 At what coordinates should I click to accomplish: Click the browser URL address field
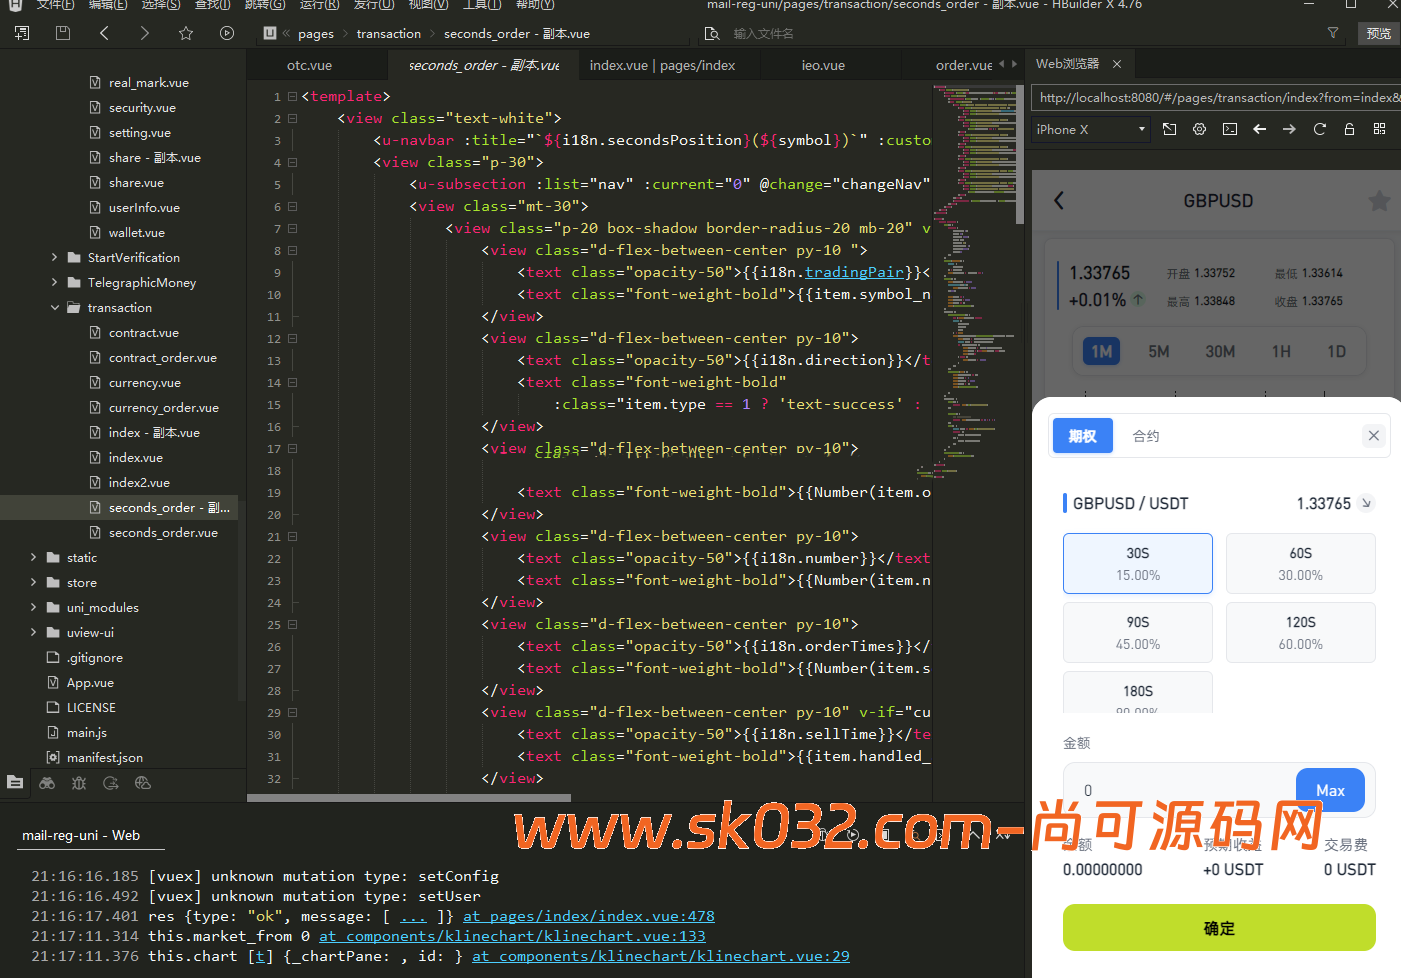[1215, 97]
